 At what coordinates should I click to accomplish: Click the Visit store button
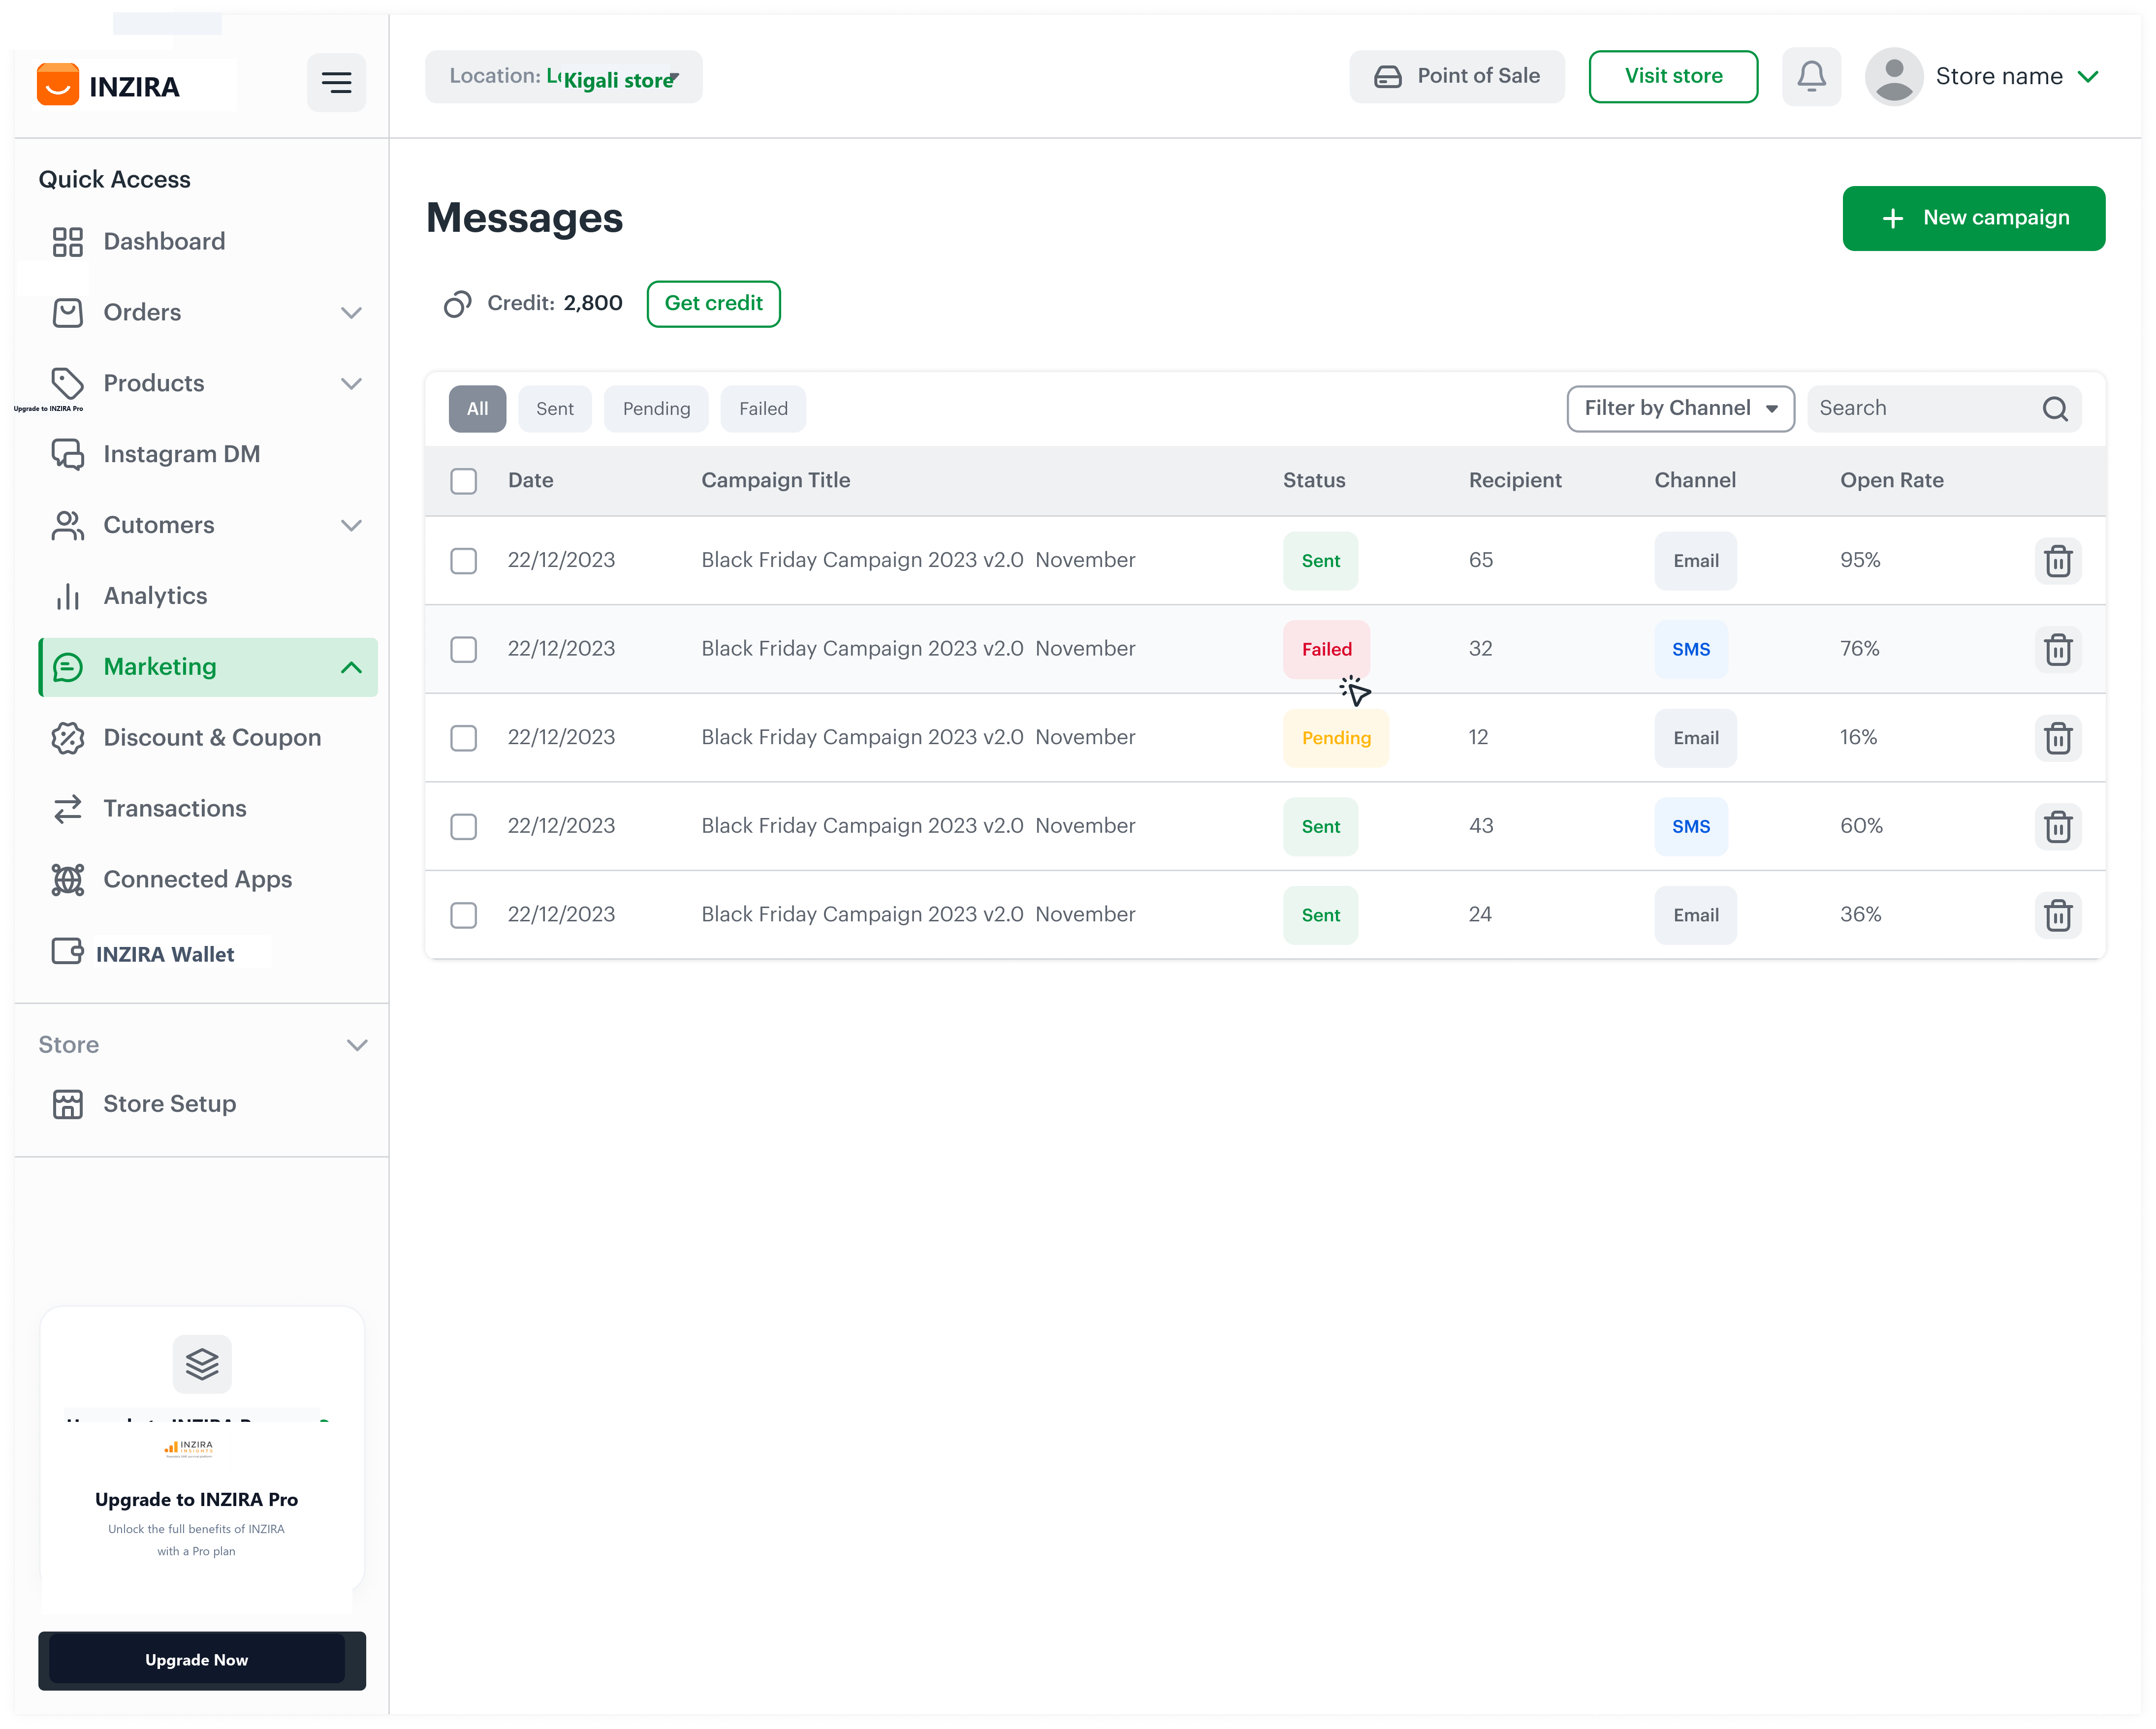point(1673,76)
